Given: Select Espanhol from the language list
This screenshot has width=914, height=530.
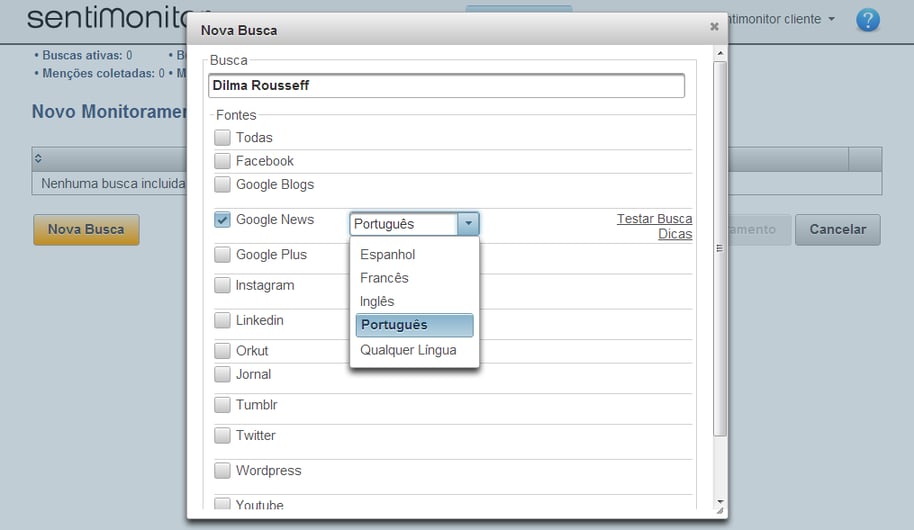Looking at the screenshot, I should click(414, 254).
